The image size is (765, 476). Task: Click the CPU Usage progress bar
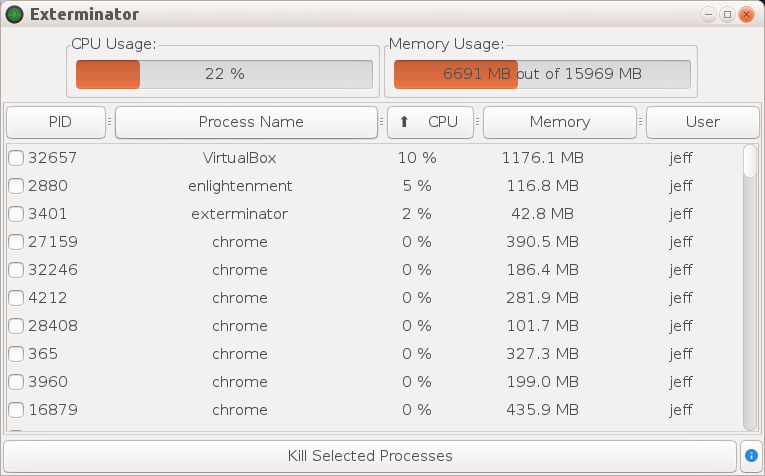click(x=224, y=74)
